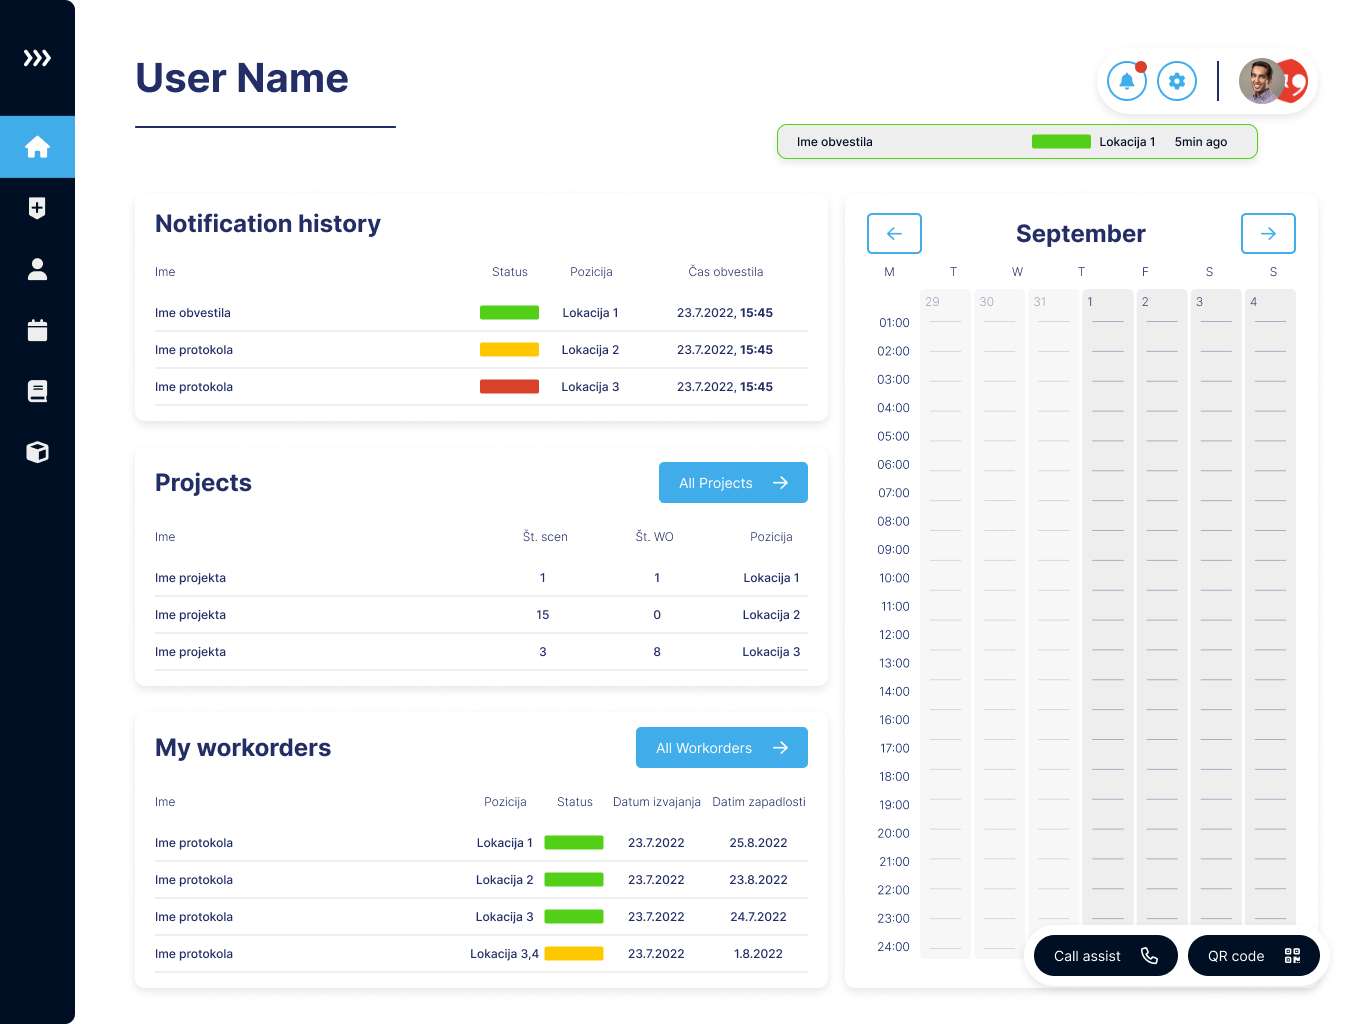Click the user avatar photo
Viewport: 1366px width, 1024px height.
click(1262, 81)
